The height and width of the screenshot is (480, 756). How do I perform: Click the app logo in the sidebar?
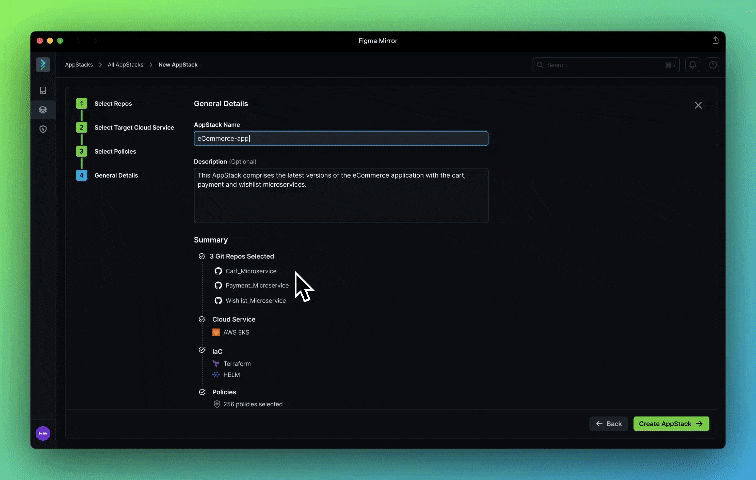(43, 65)
